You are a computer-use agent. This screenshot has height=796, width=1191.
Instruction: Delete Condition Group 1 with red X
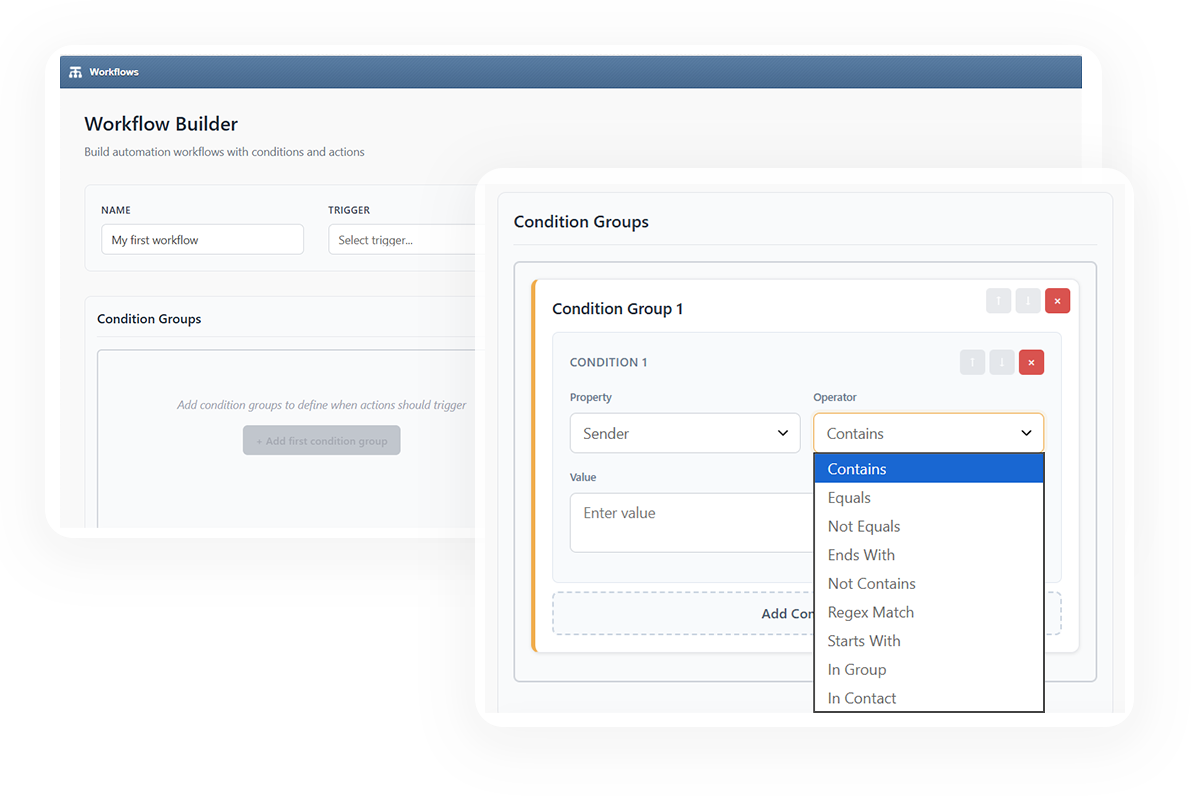1057,301
